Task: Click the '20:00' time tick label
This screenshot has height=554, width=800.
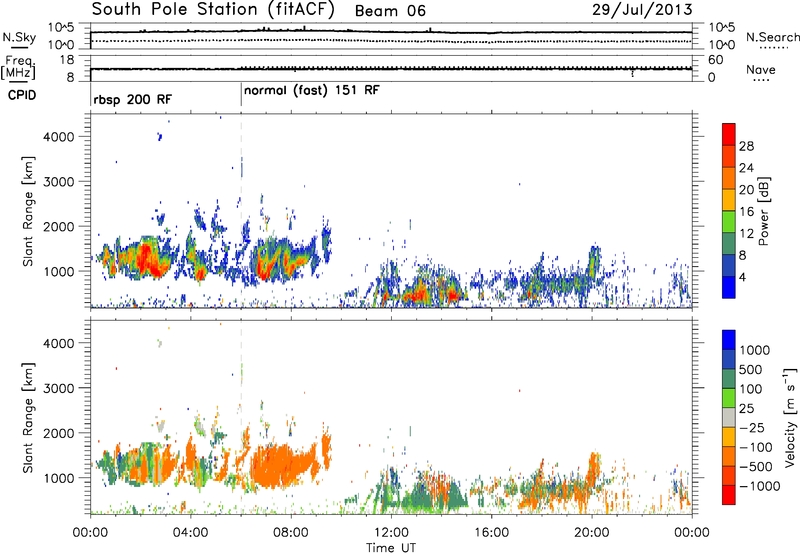Action: 591,533
